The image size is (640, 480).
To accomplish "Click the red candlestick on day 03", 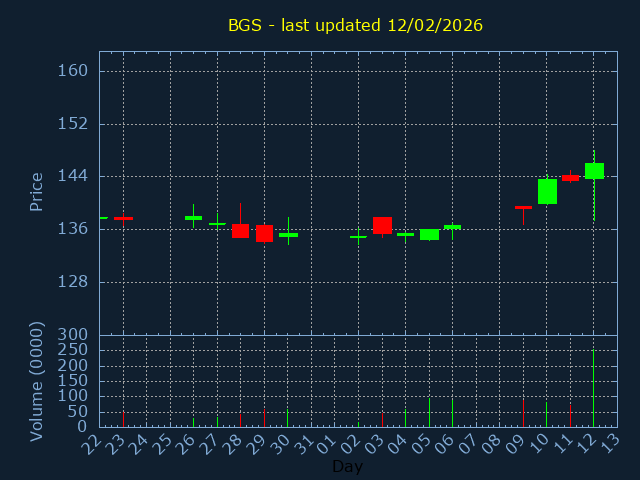I will 382,225.
